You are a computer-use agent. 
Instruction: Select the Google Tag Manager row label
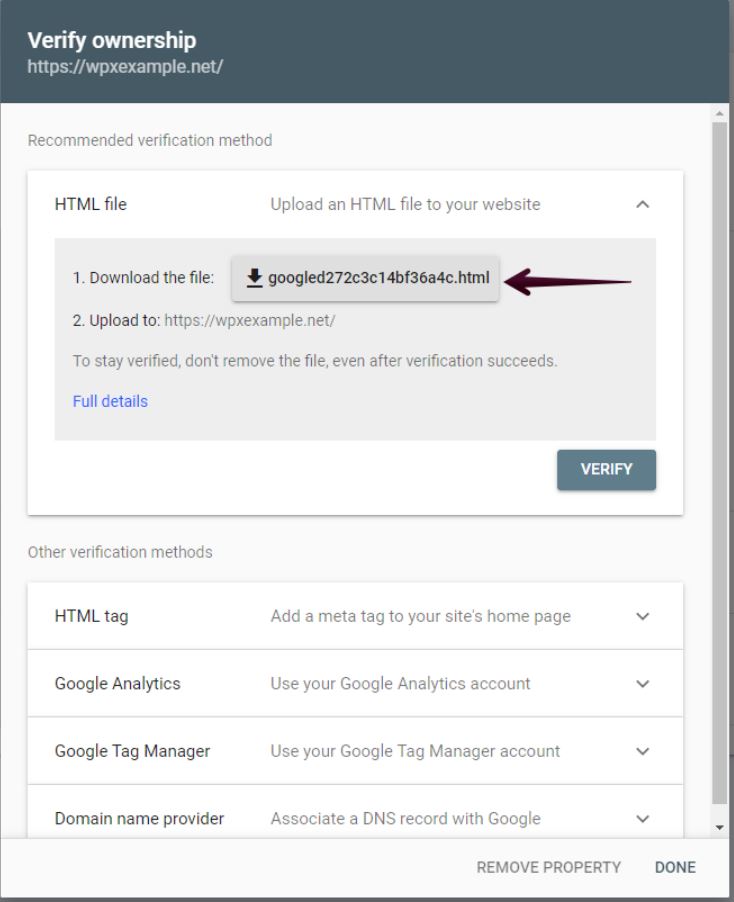point(132,751)
